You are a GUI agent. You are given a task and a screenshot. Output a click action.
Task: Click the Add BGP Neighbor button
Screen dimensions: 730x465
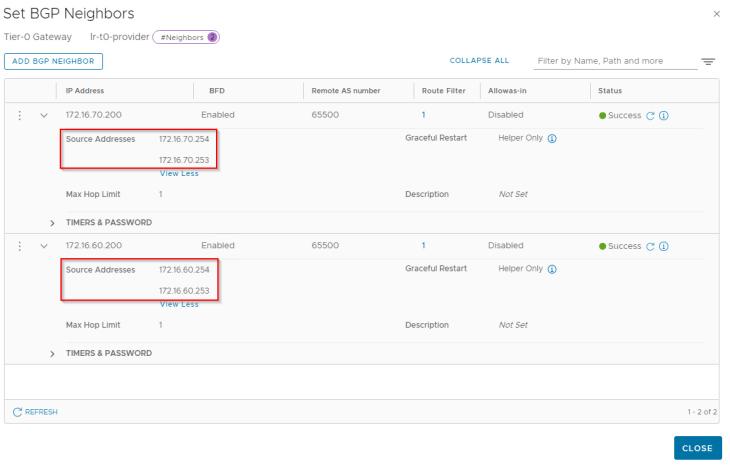tap(54, 61)
